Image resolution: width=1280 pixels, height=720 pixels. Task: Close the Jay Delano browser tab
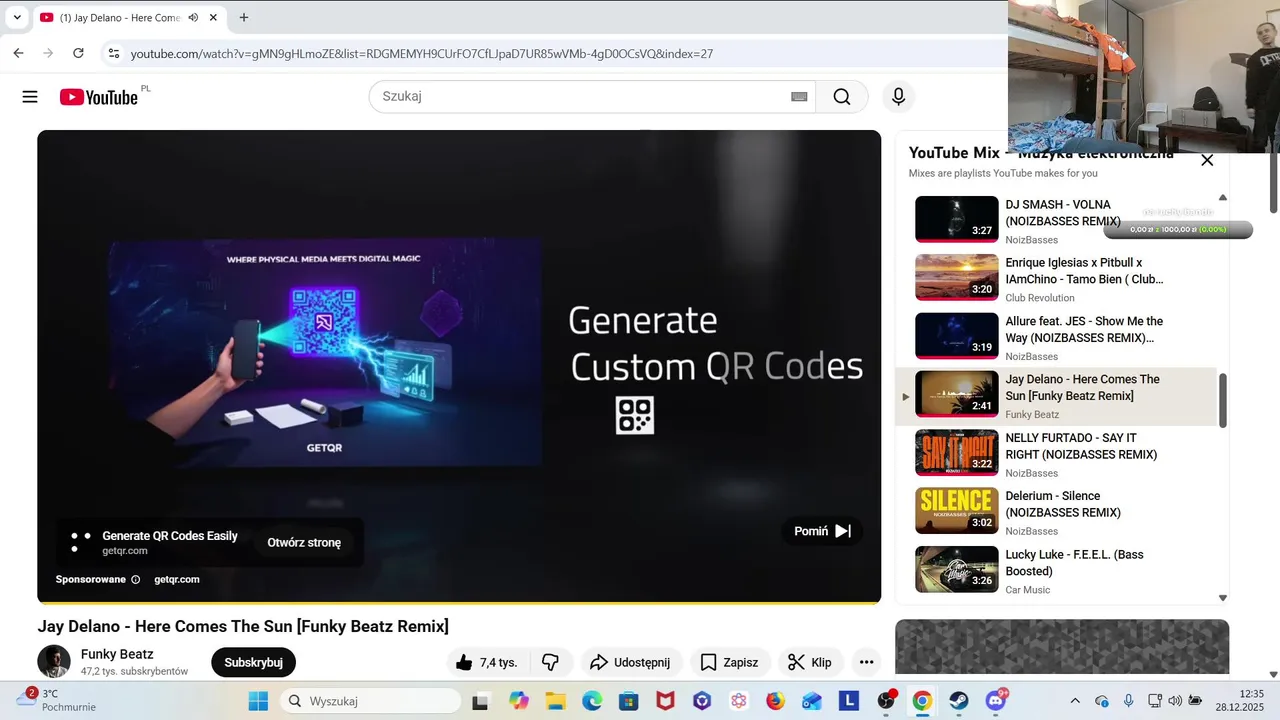click(213, 17)
